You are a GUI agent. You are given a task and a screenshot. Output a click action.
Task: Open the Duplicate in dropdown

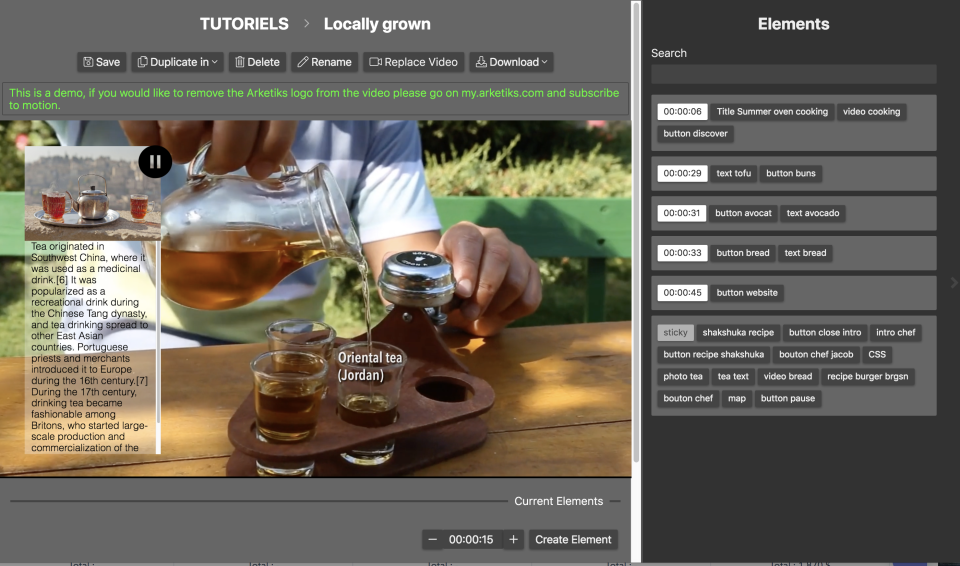(x=178, y=62)
